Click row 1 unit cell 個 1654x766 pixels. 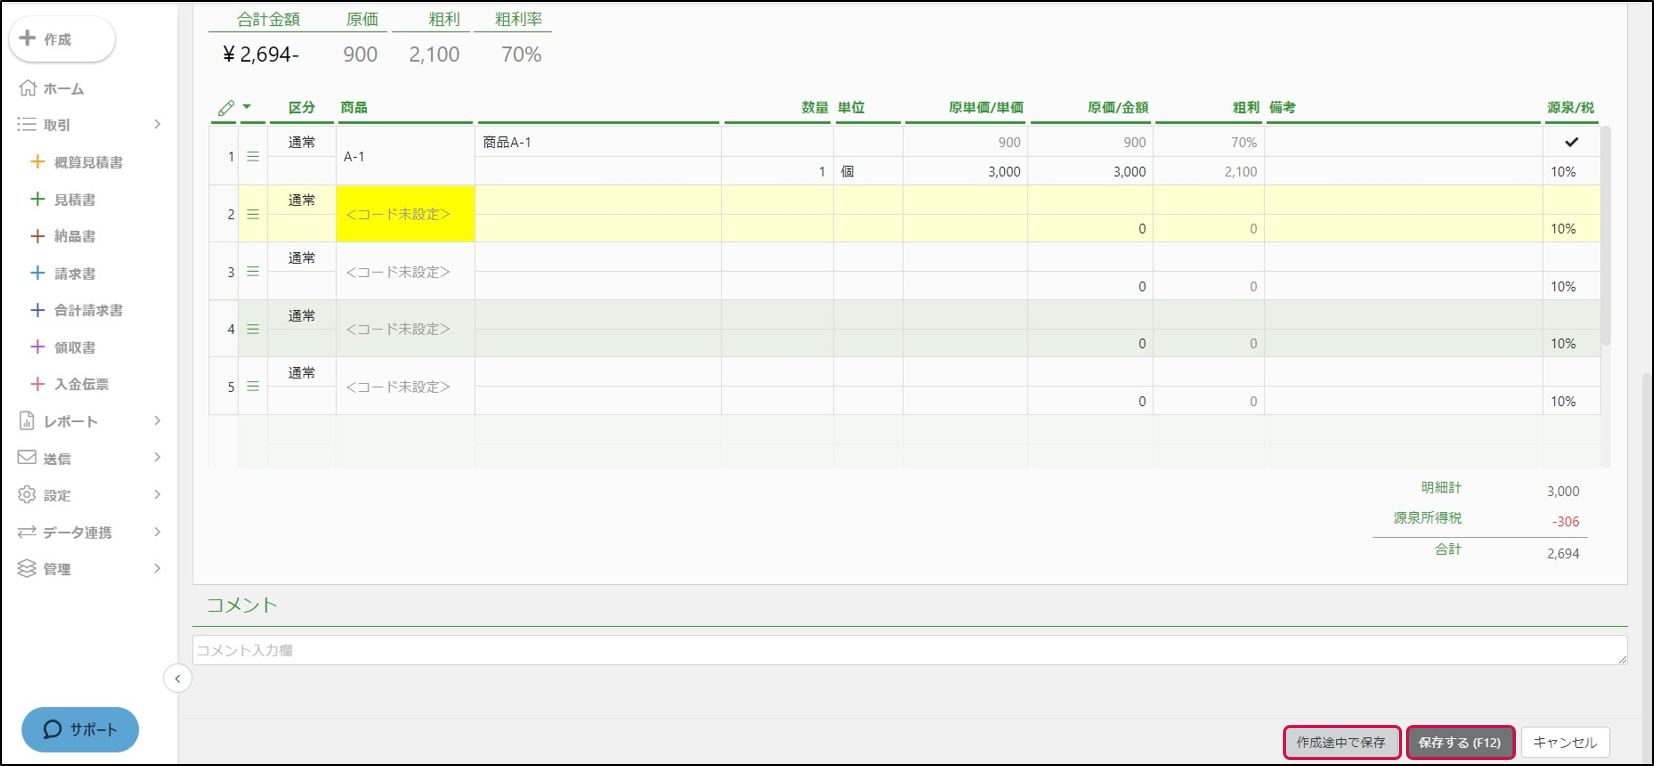tap(868, 171)
